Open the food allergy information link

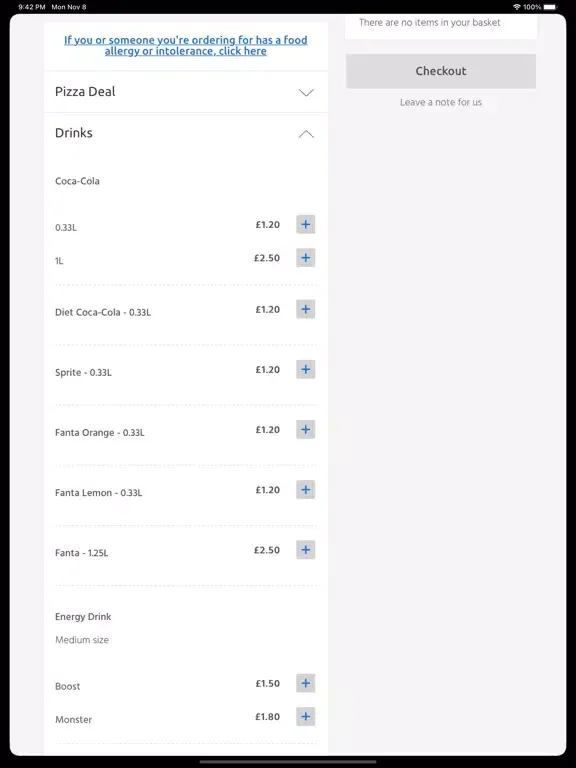tap(186, 46)
